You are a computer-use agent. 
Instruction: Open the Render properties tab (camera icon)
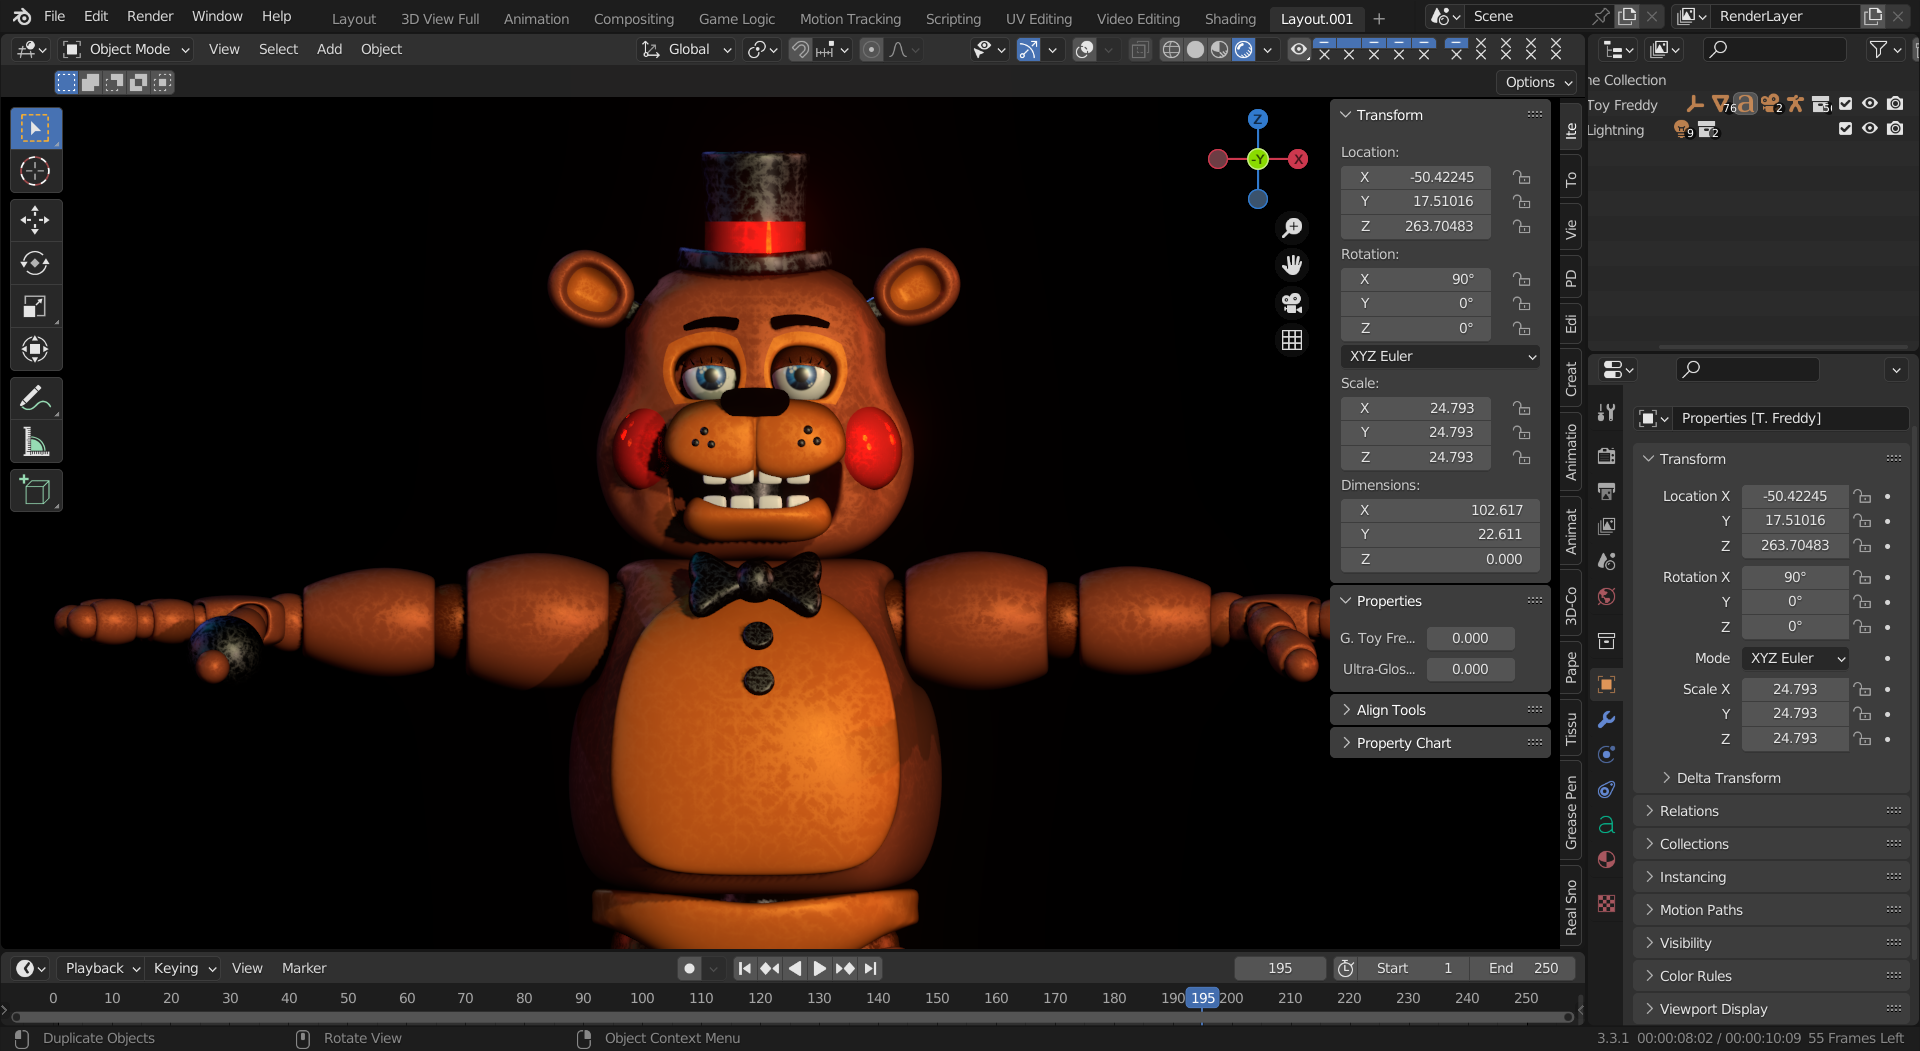point(1607,455)
